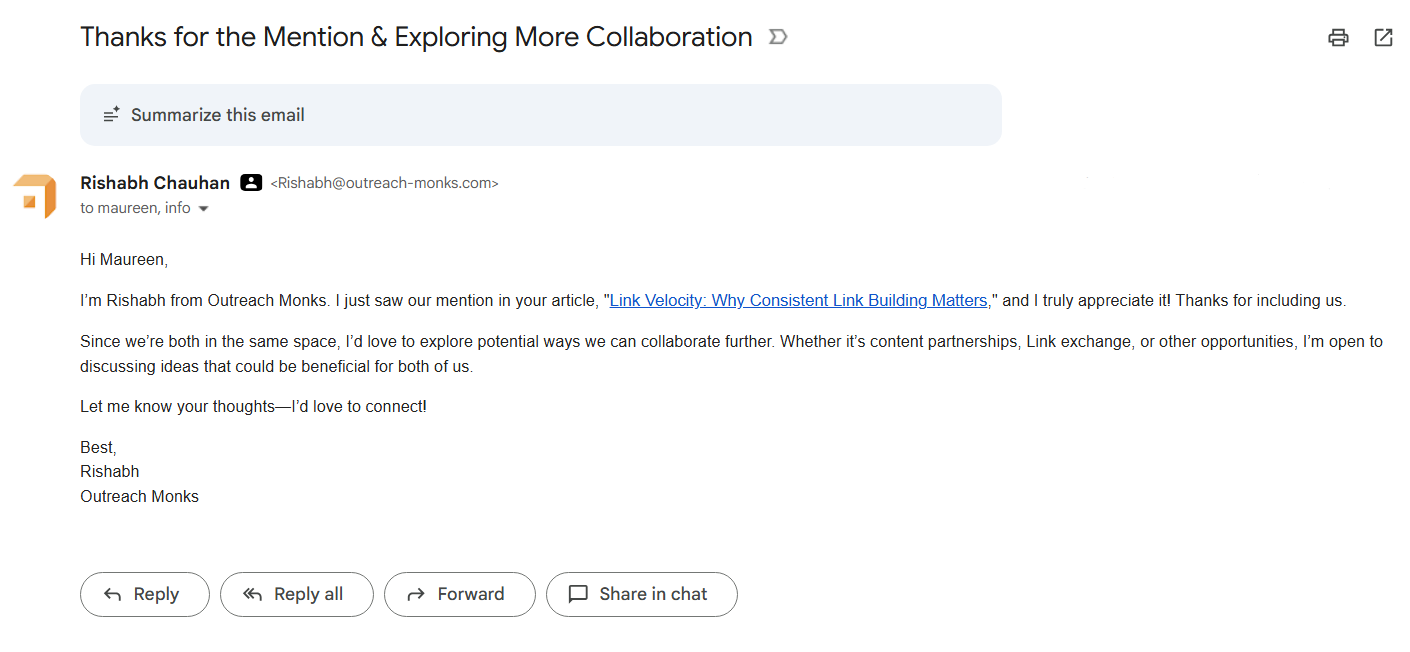Screen dimensions: 1410x652
Task: Open the recipient details dropdown arrow
Action: 204,207
